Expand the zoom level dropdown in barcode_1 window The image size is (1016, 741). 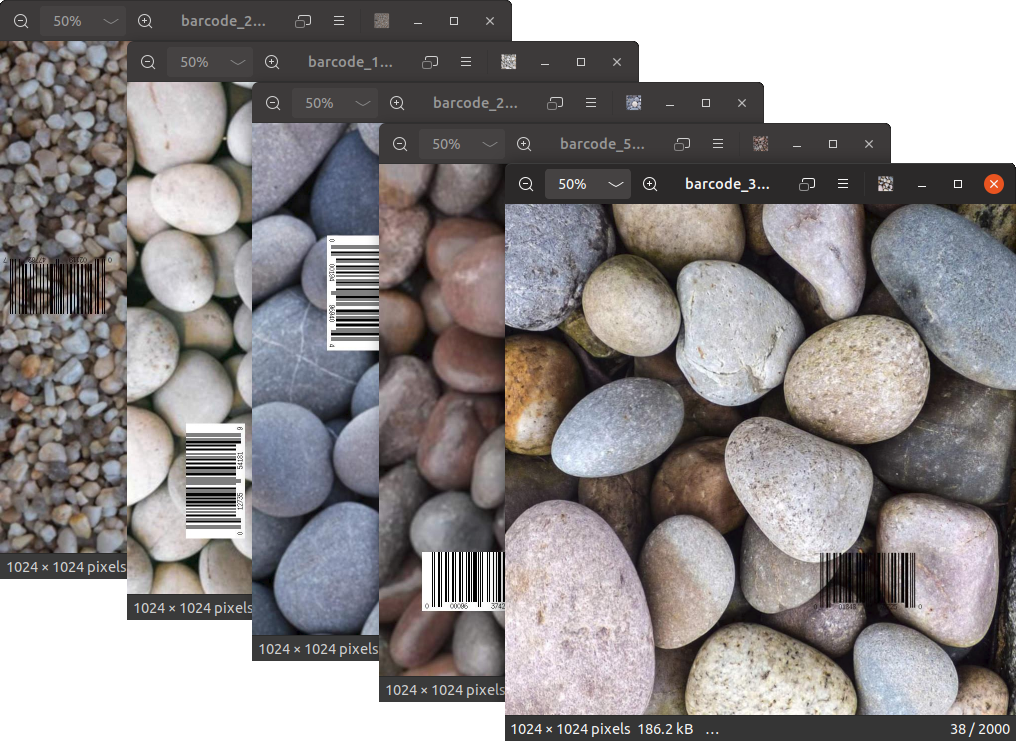[237, 62]
